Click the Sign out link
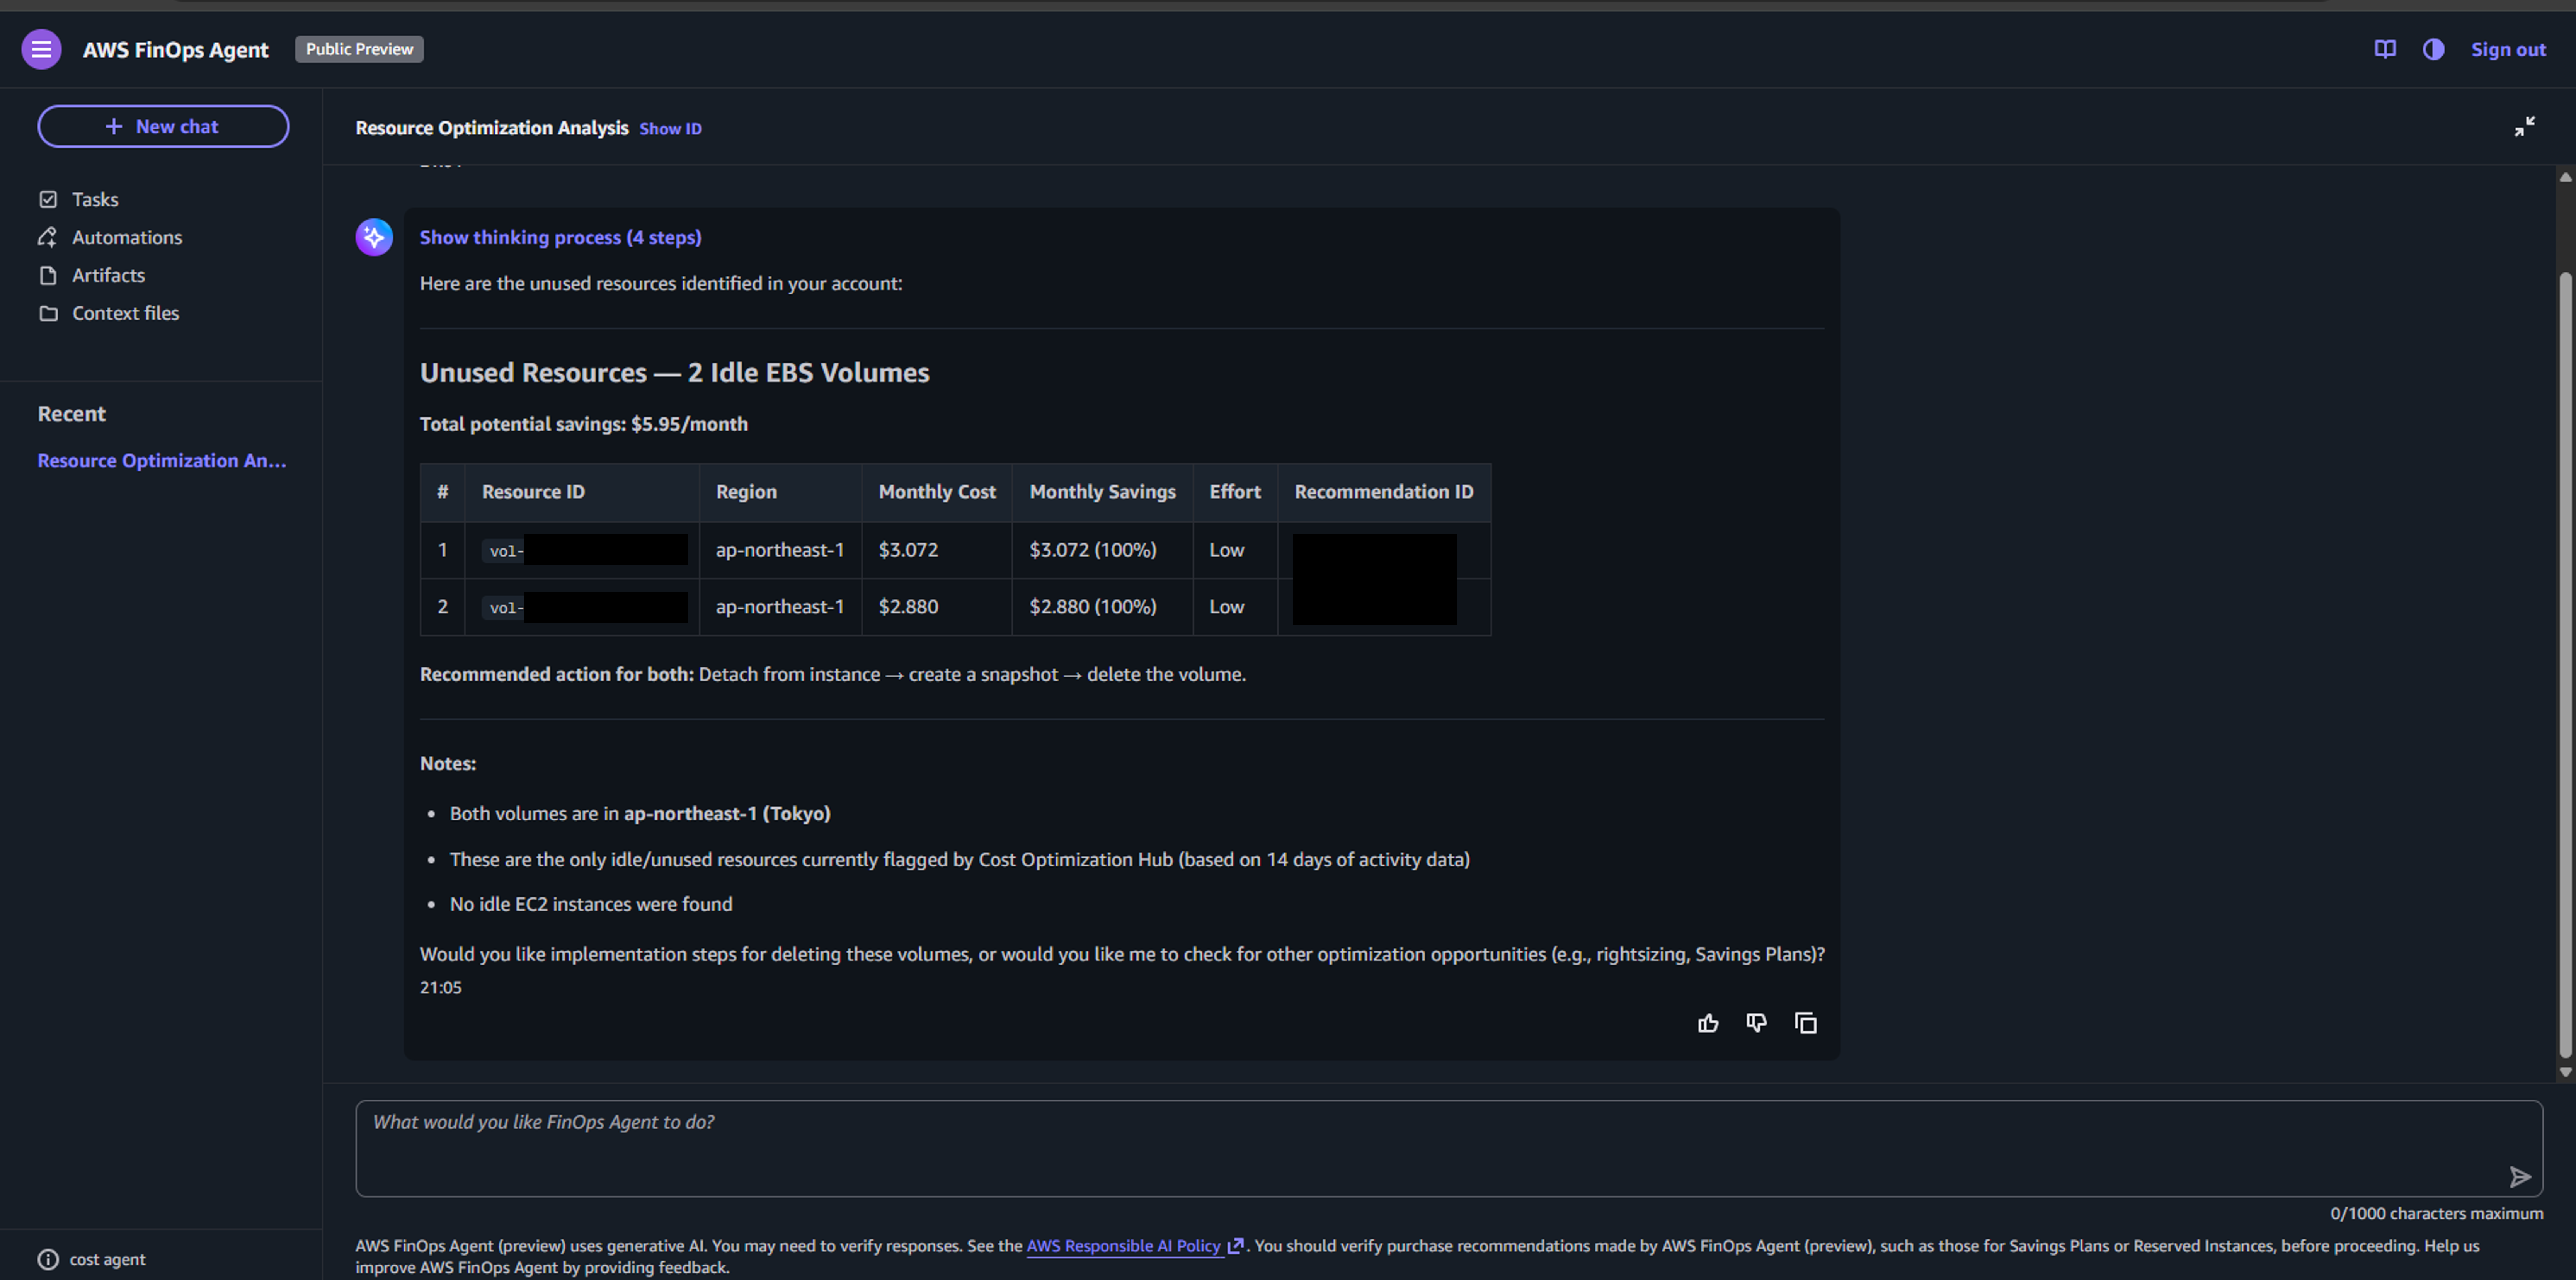The width and height of the screenshot is (2576, 1280). click(2508, 49)
